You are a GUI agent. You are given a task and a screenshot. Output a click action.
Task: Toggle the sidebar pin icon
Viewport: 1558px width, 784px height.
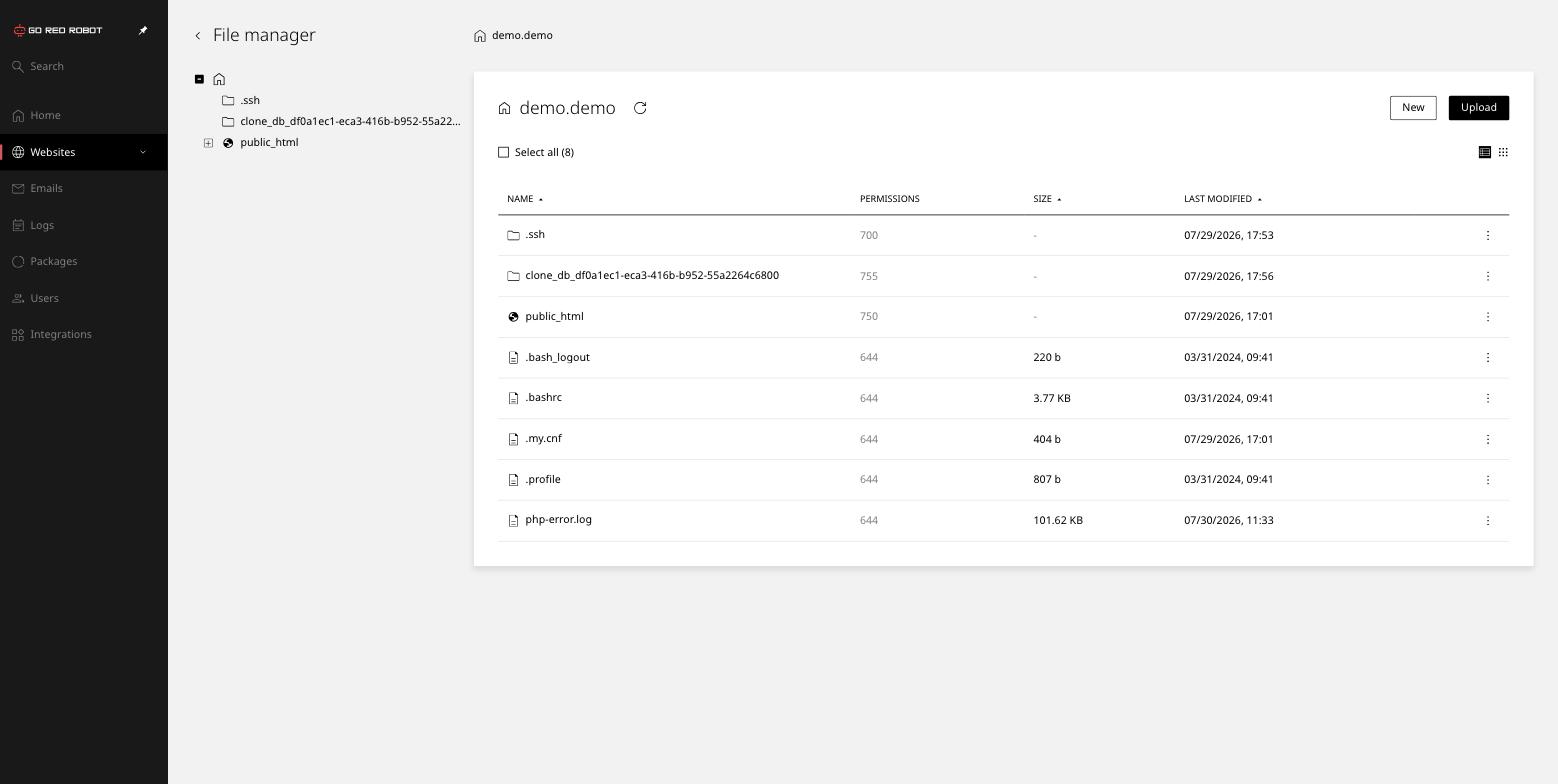143,30
